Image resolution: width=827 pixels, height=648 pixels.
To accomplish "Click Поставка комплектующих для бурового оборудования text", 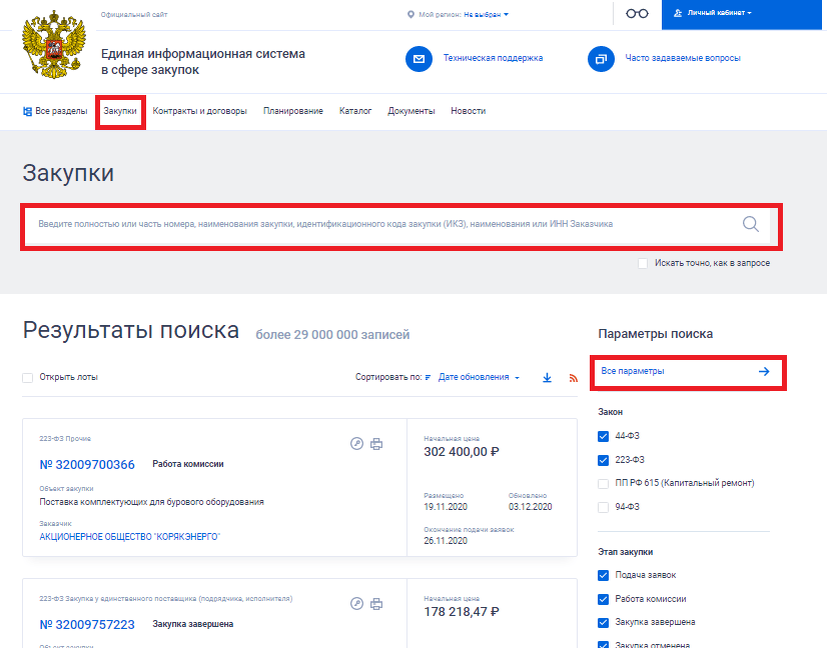I will point(152,502).
